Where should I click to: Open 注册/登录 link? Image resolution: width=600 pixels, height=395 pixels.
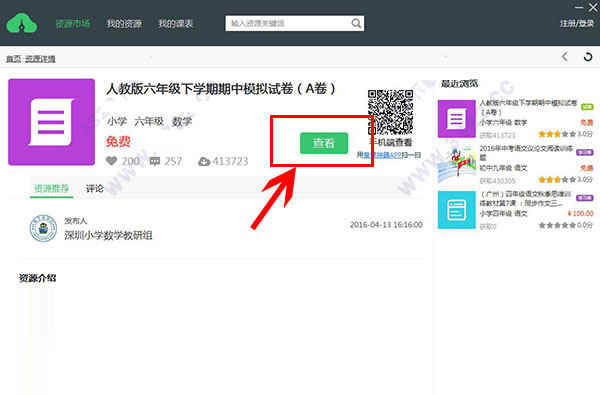(577, 23)
